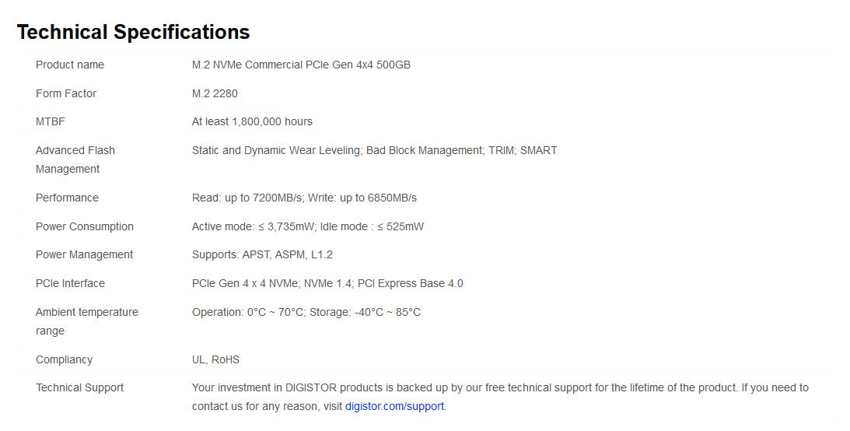Click the Technical Specifications heading
The height and width of the screenshot is (431, 850).
click(133, 32)
